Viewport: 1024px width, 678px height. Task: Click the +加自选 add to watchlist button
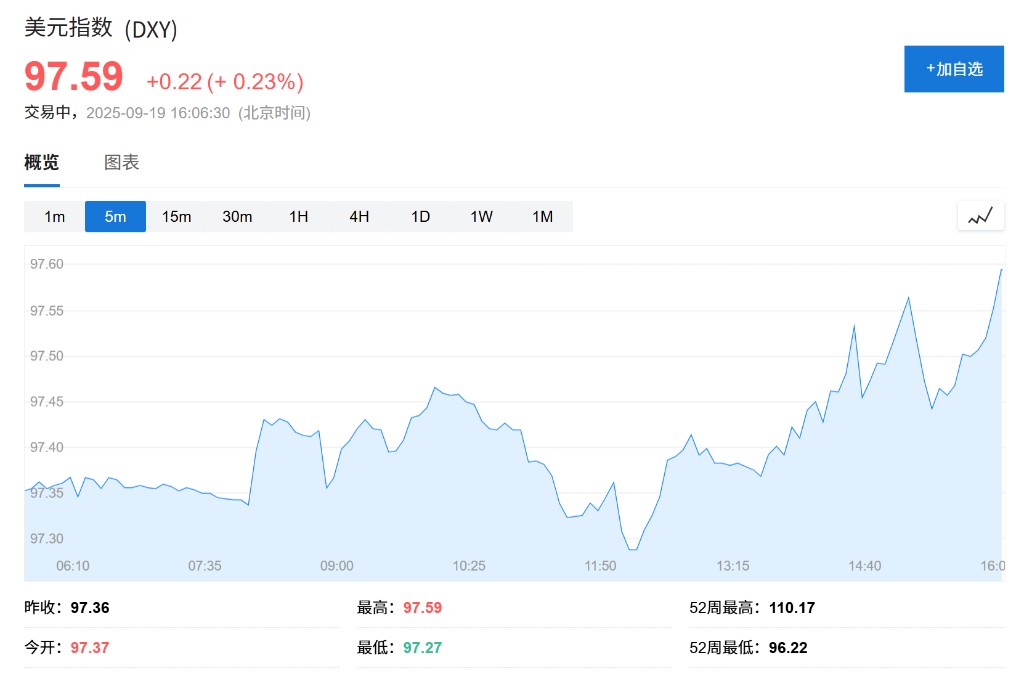953,69
